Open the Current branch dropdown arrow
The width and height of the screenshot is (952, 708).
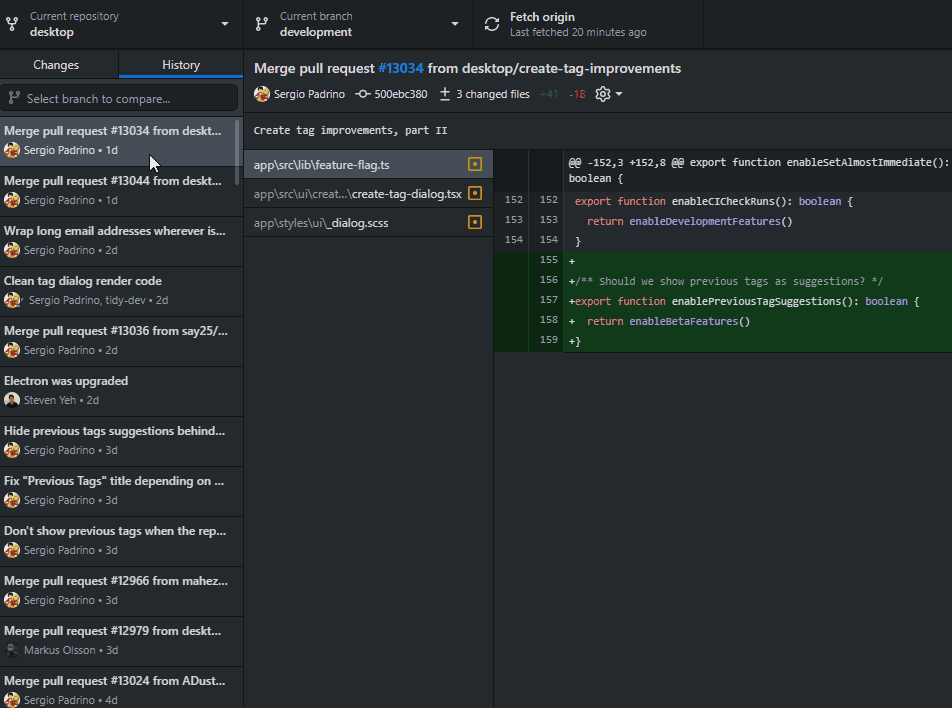(x=455, y=24)
